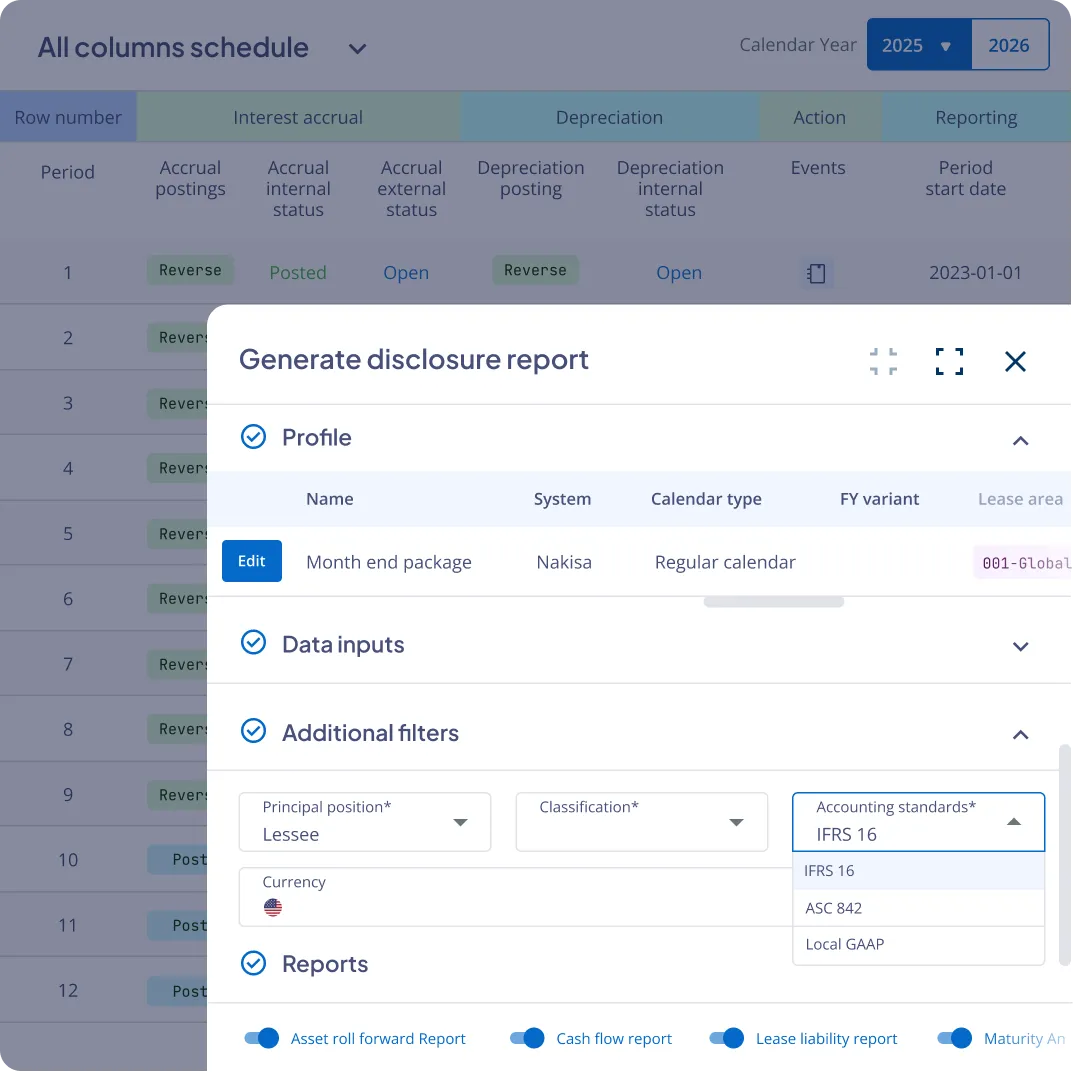Click the Period start date column header
This screenshot has height=1073, width=1073.
coord(966,178)
